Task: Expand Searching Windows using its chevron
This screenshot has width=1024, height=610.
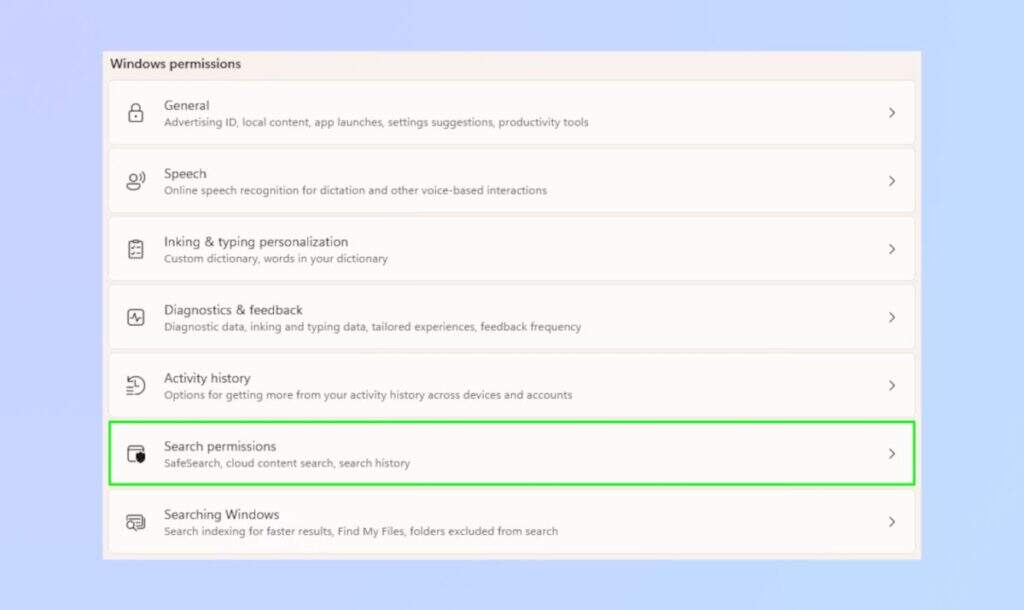Action: (x=891, y=522)
